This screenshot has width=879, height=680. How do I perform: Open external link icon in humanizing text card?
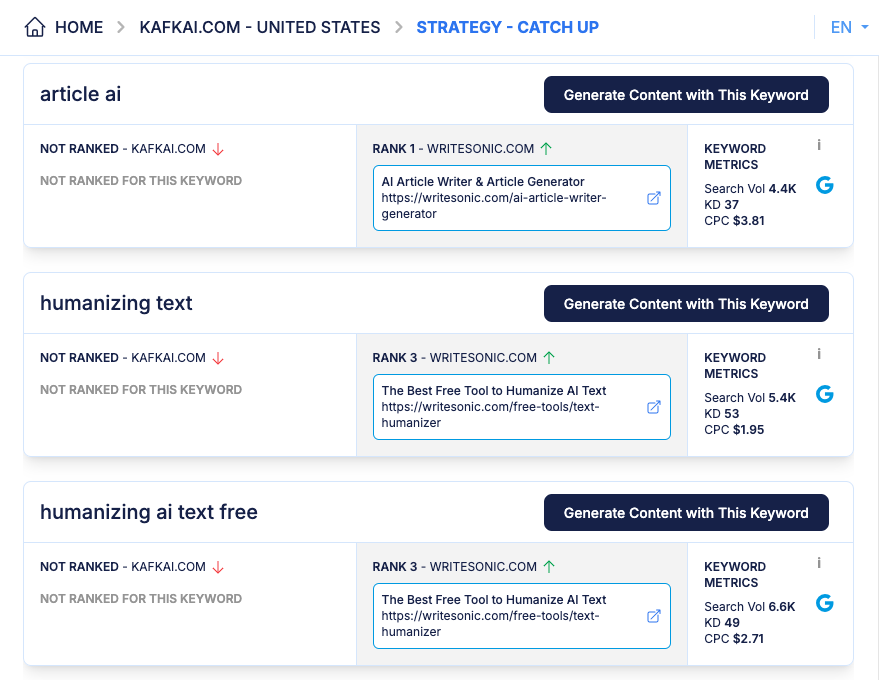pos(654,407)
